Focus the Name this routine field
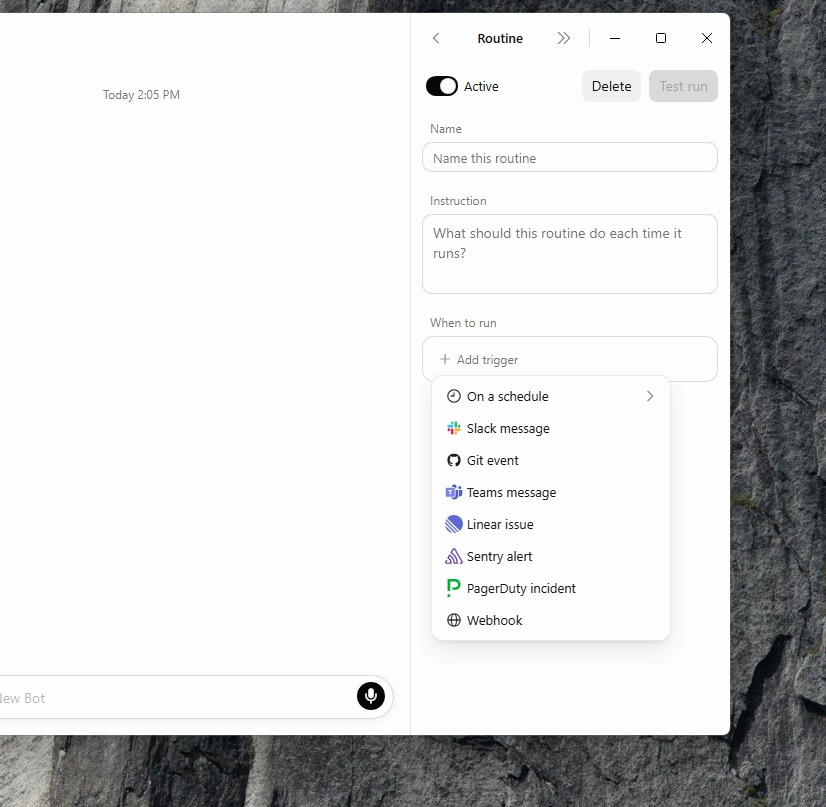The image size is (826, 807). point(570,158)
